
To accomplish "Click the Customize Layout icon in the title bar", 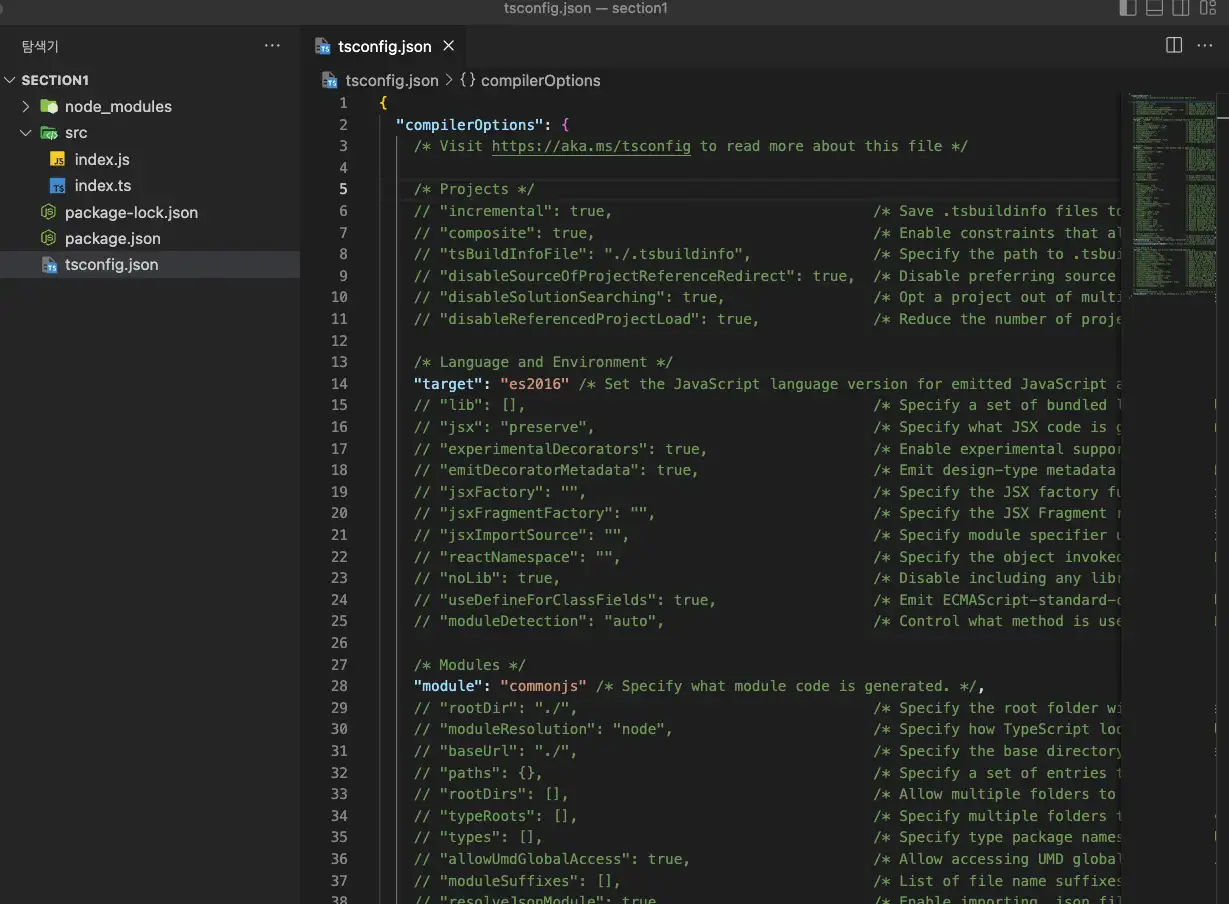I will [x=1206, y=8].
